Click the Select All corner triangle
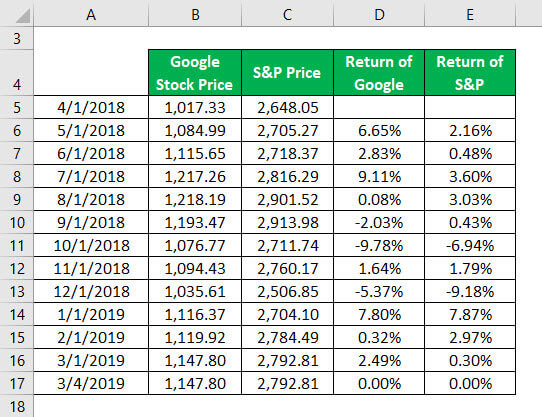Viewport: 542px width, 417px height. coord(23,16)
